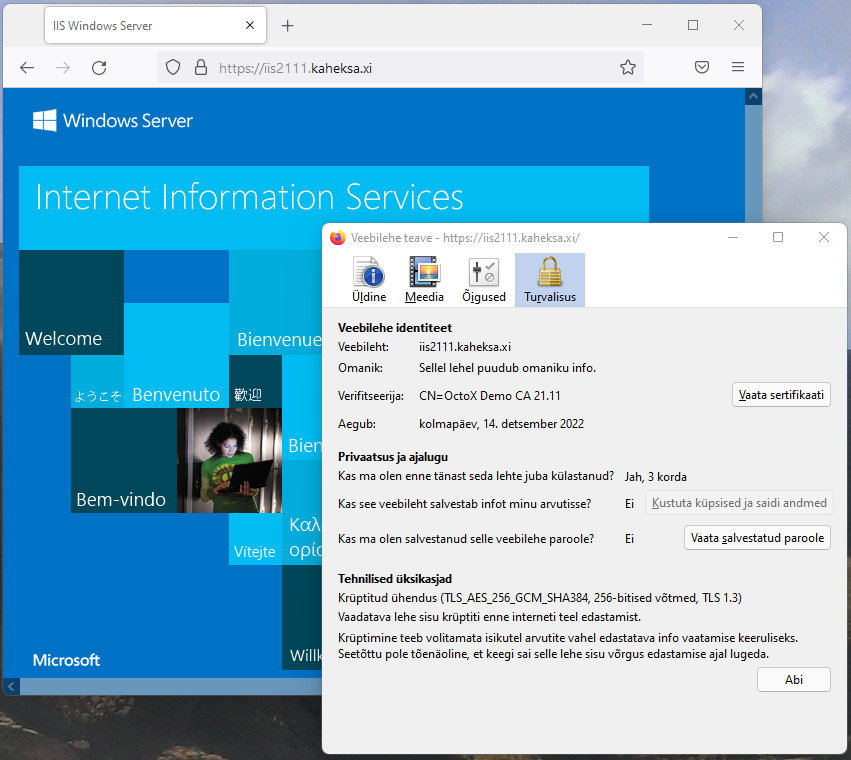The height and width of the screenshot is (760, 851).
Task: Click the padlock icon in the address bar
Action: pos(201,67)
